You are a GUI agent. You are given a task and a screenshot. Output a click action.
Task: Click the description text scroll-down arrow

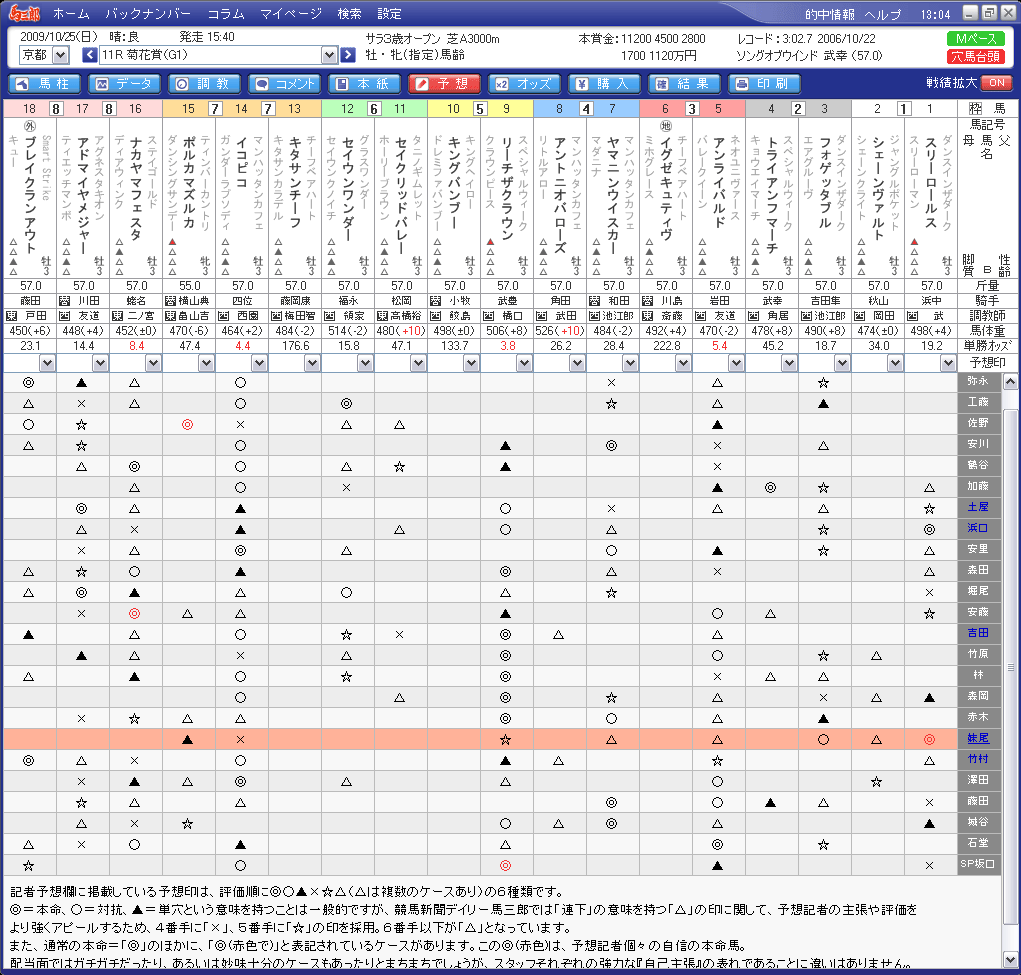coord(1011,960)
